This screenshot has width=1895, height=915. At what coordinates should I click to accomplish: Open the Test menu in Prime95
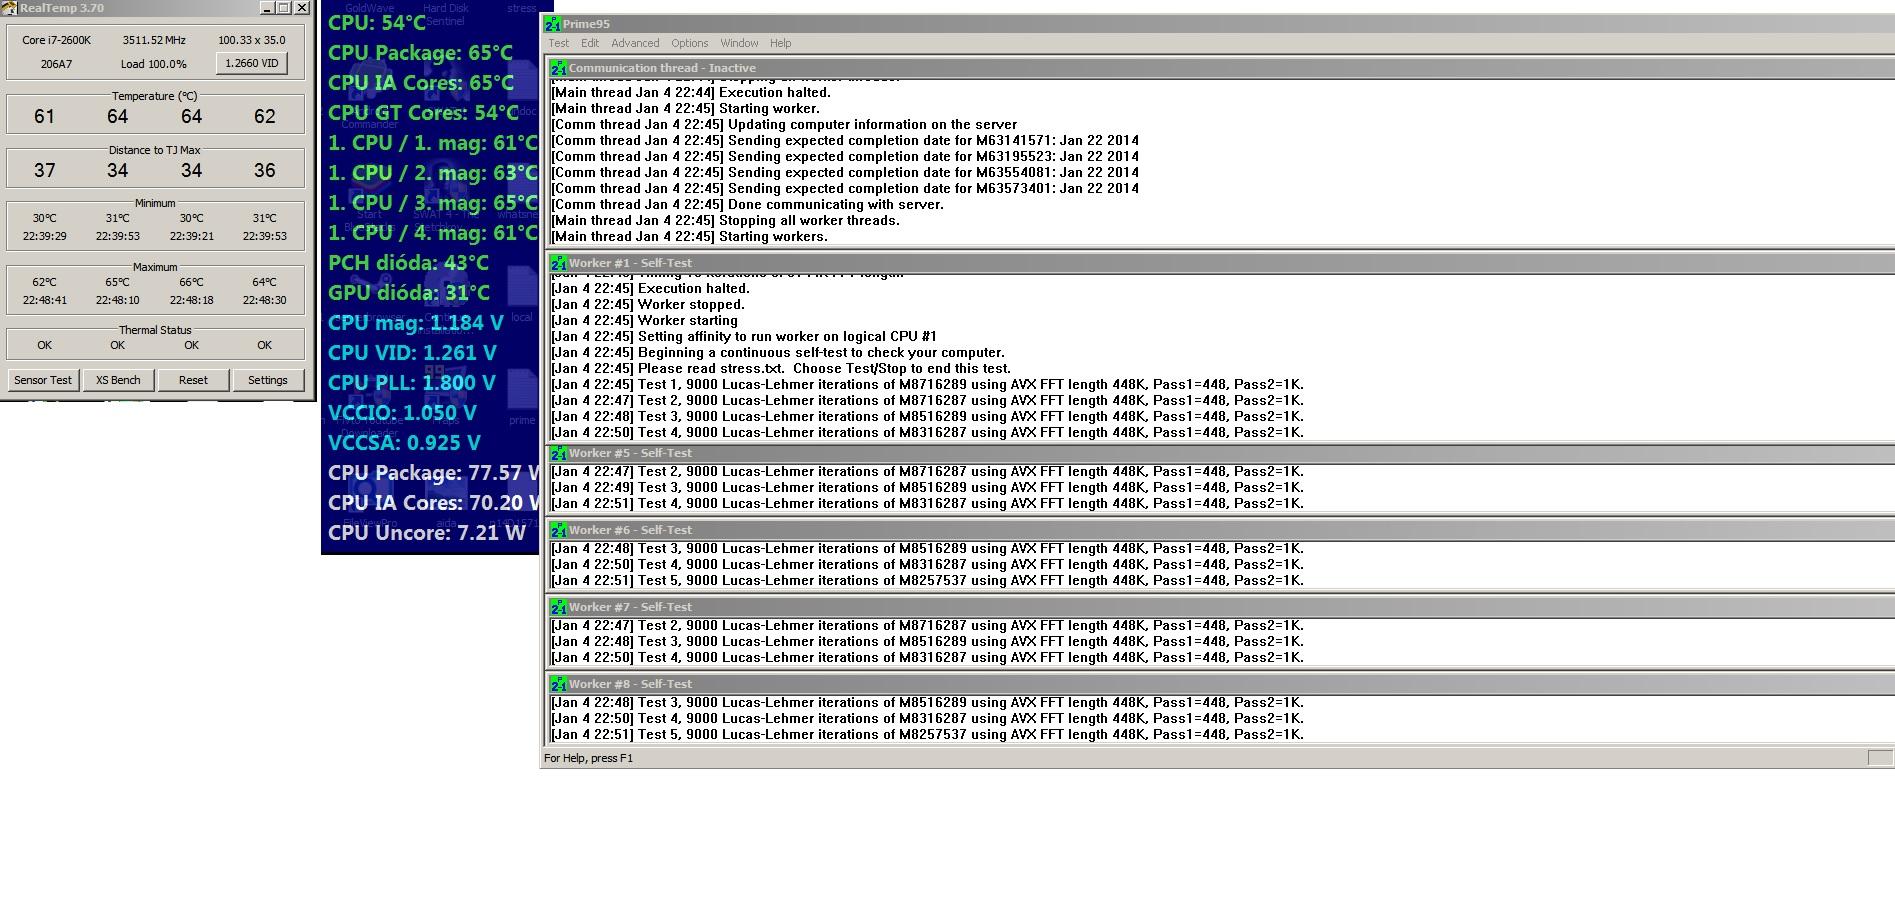(559, 43)
